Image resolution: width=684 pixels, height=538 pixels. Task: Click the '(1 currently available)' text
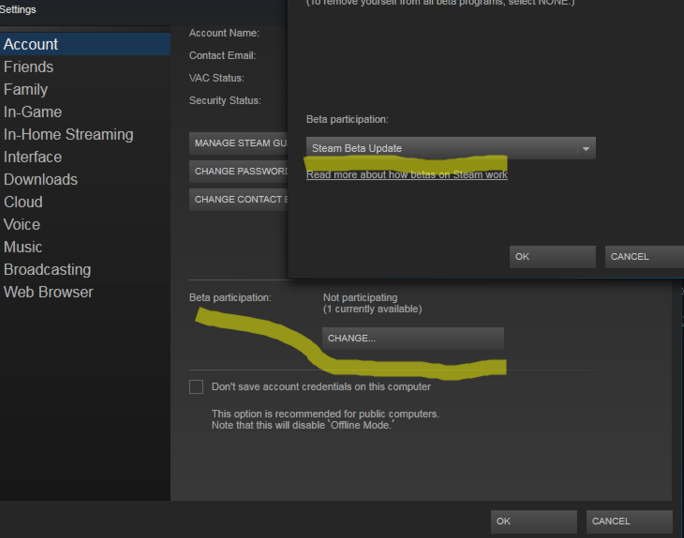[x=373, y=309]
